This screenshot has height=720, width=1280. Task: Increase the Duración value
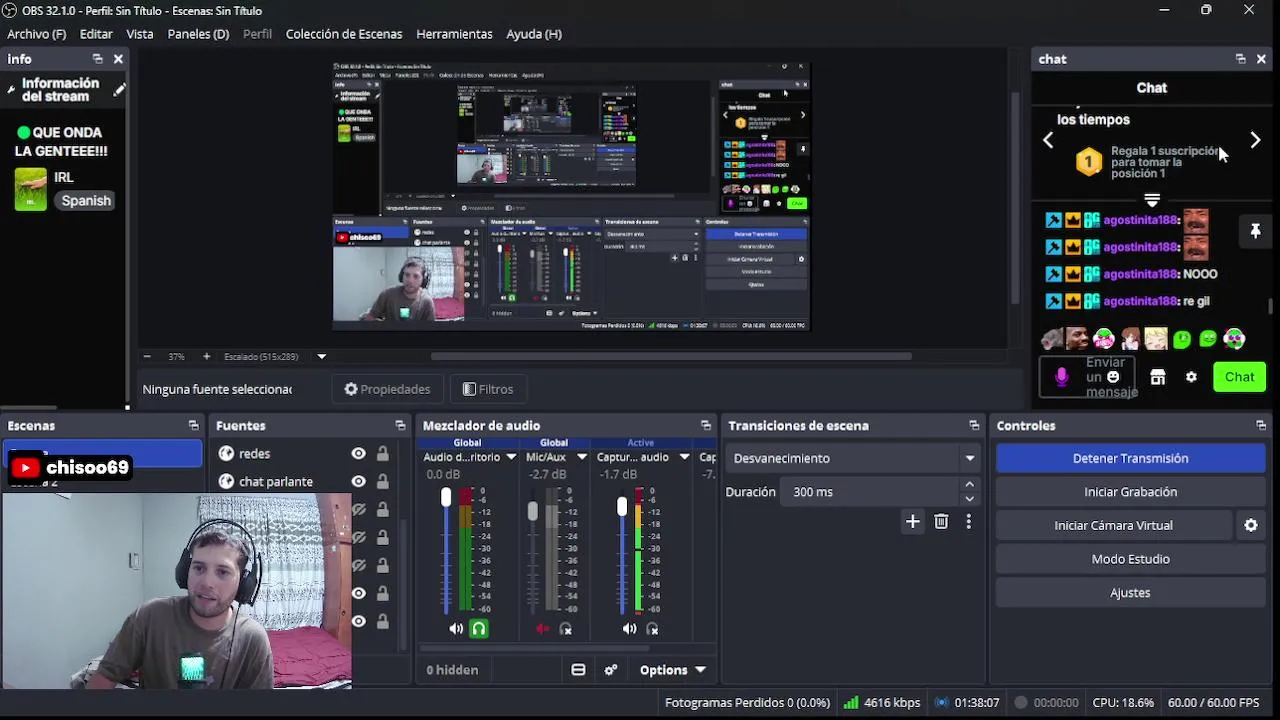(x=969, y=485)
